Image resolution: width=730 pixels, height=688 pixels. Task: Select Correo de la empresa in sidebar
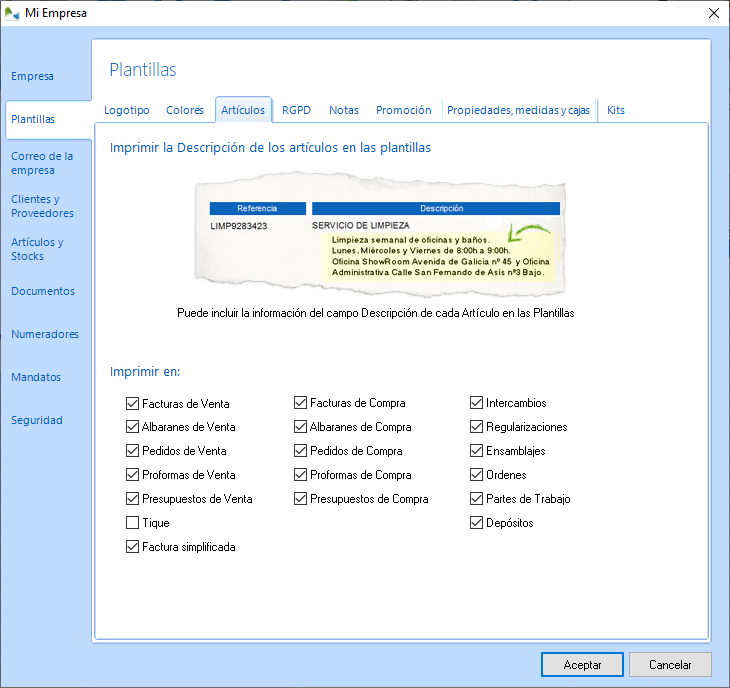coord(42,163)
